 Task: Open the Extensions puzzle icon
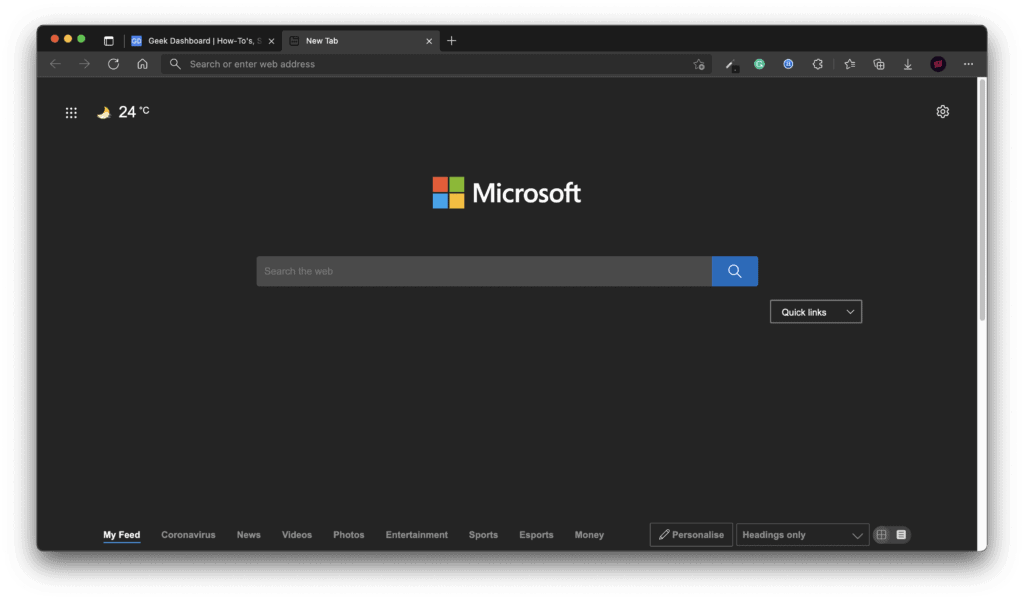pyautogui.click(x=818, y=64)
